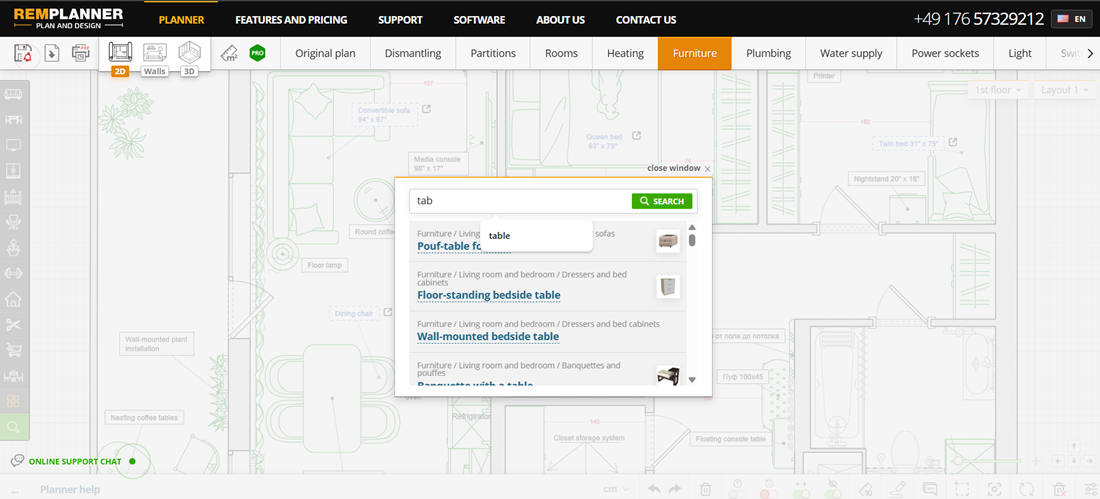Click the undo arrow in bottom toolbar
The image size is (1100, 499).
(x=654, y=489)
